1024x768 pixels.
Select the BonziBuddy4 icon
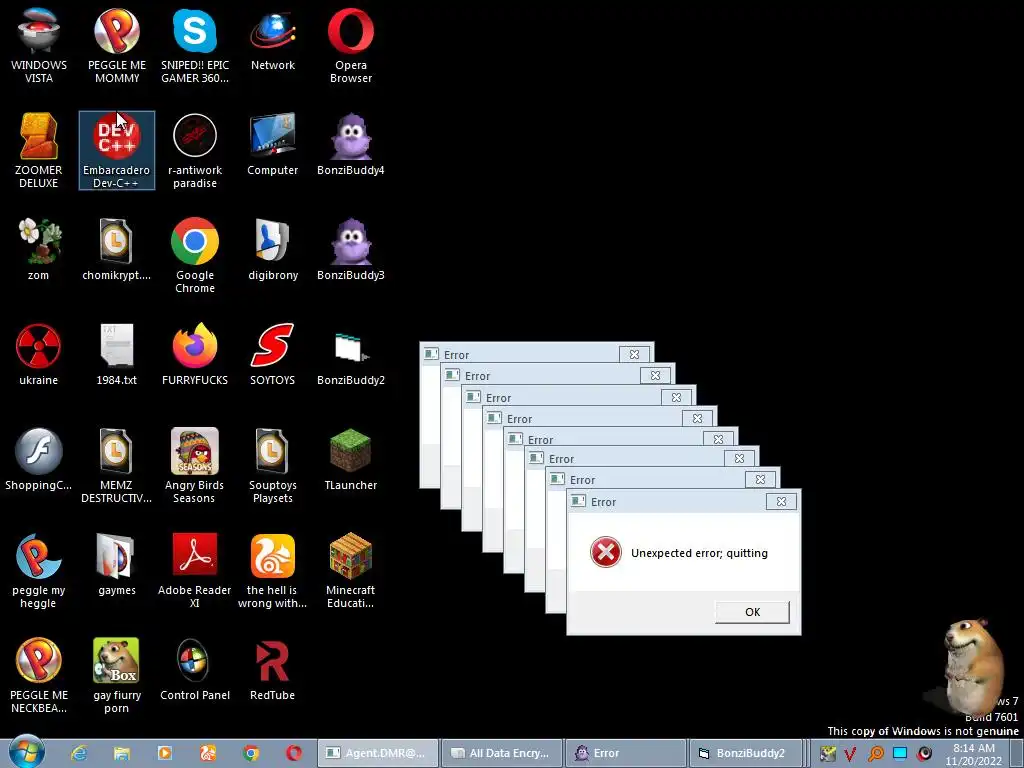point(351,144)
